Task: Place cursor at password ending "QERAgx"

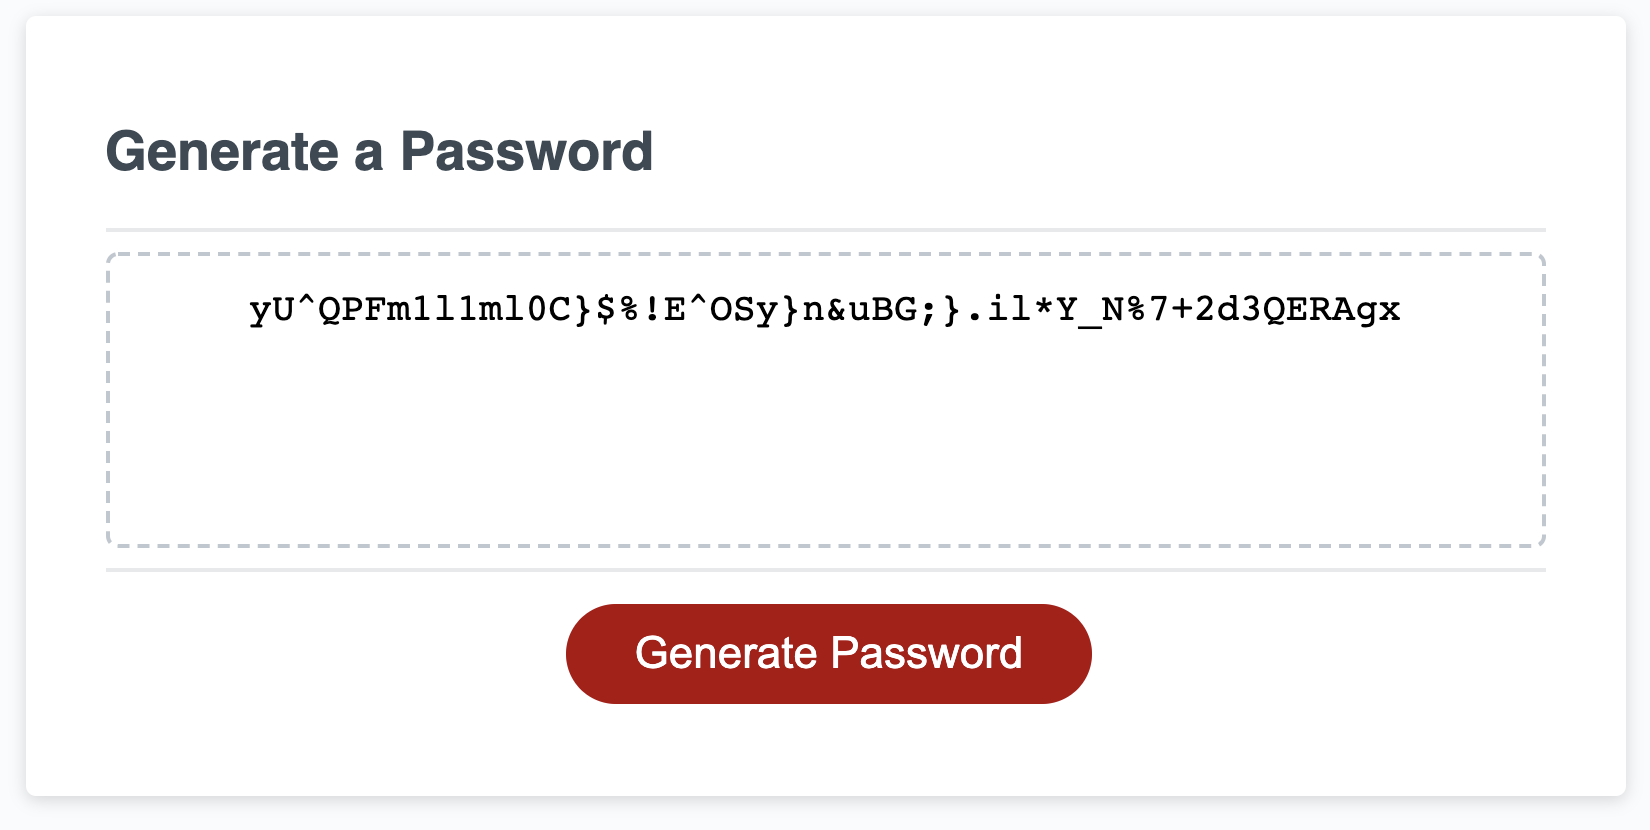Action: pos(1400,309)
